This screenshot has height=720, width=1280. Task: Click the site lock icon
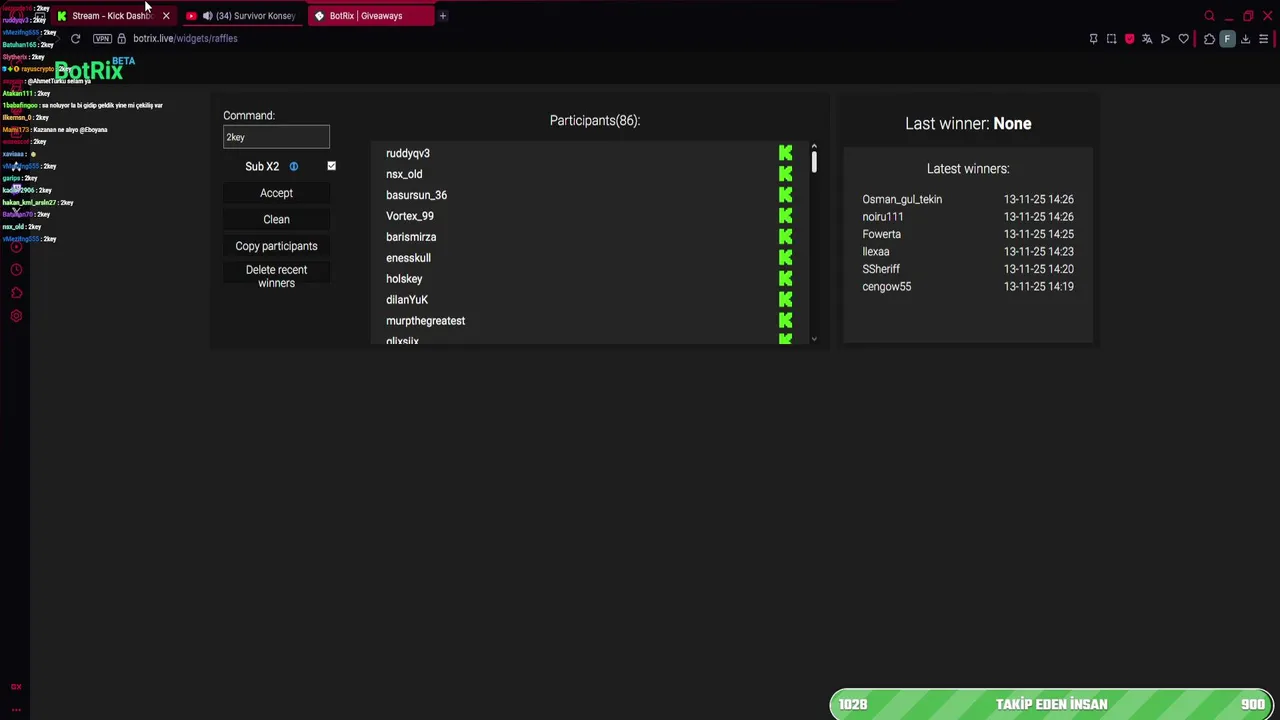tap(122, 38)
